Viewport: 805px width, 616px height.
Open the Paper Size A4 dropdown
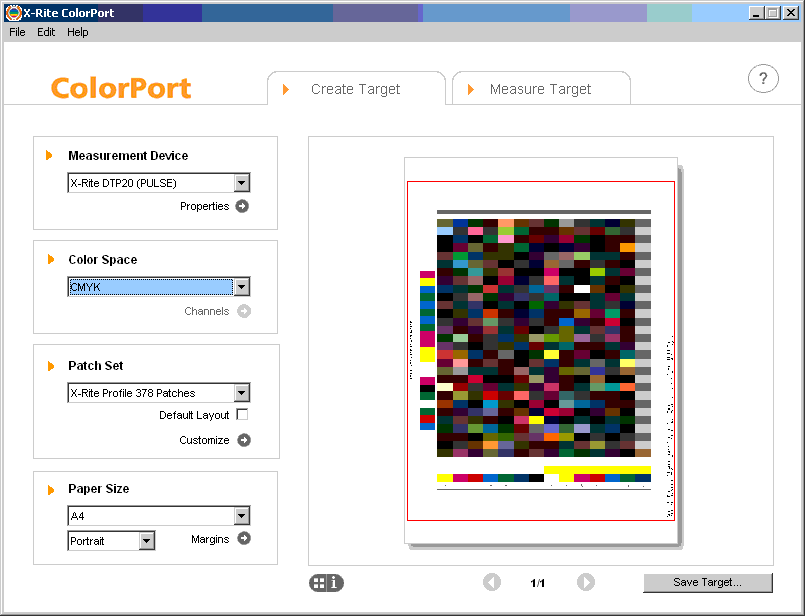[242, 516]
